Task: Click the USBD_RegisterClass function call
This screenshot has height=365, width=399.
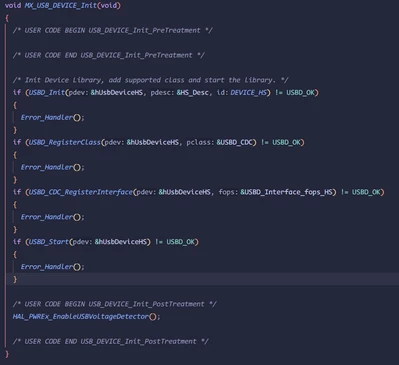Action: tap(65, 142)
